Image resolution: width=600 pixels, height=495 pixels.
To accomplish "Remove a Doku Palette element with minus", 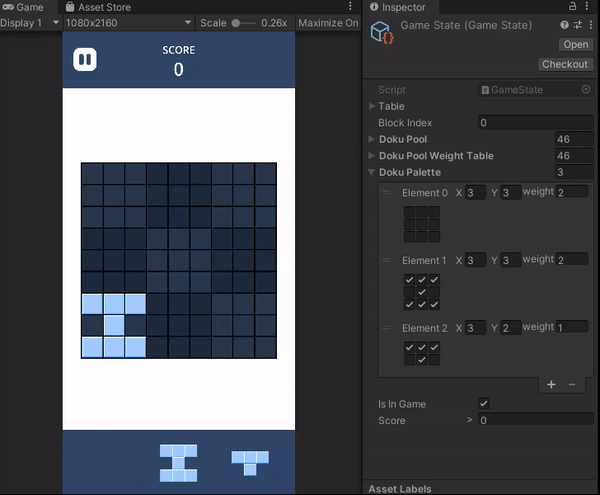I will coord(572,384).
